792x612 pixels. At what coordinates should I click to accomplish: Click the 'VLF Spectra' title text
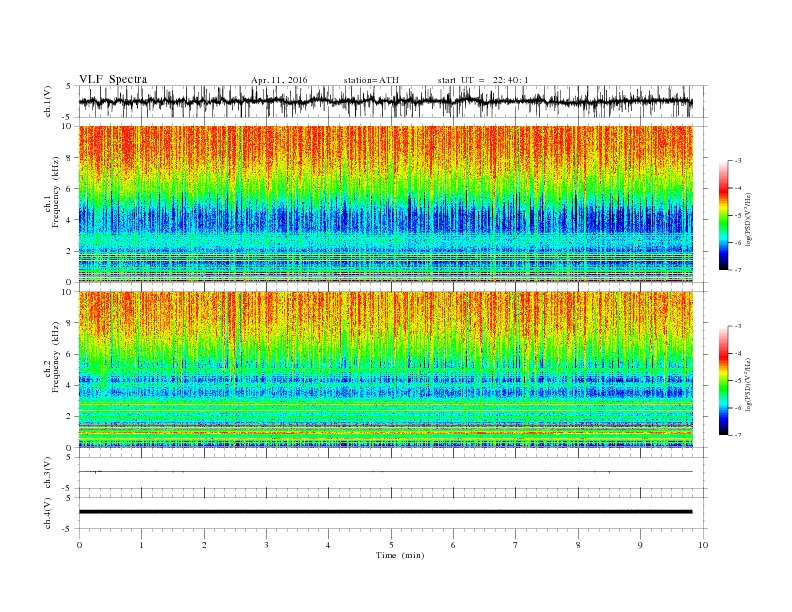113,79
